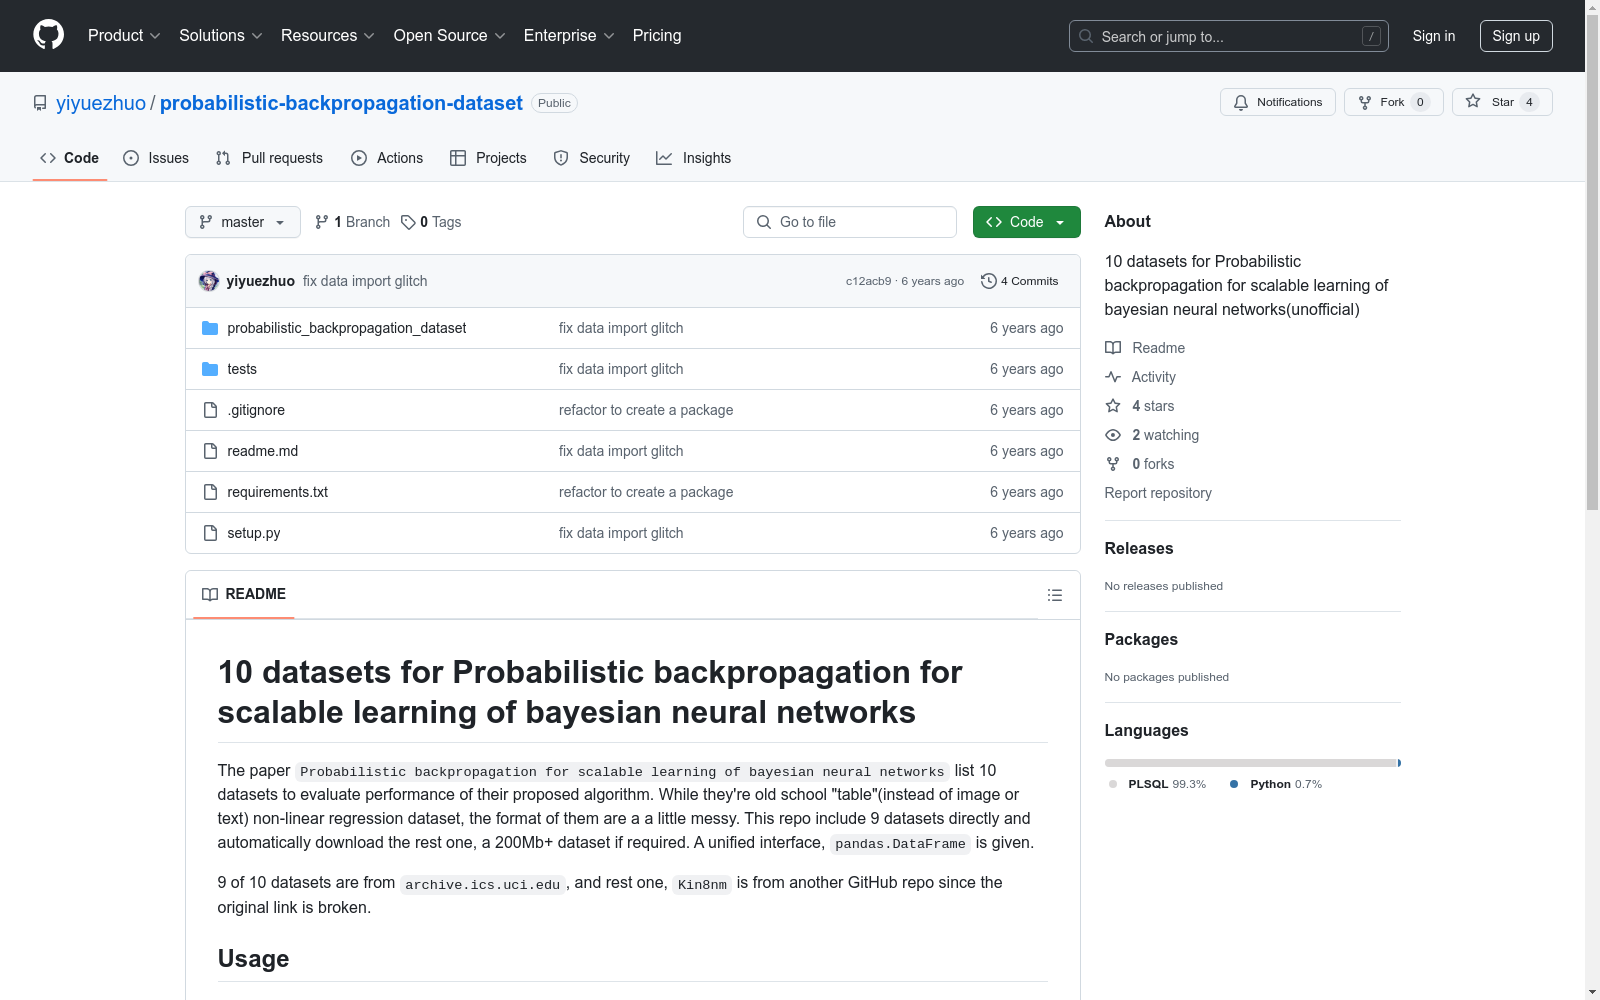This screenshot has height=1000, width=1600.
Task: Open the yiyuezhuo owner profile link
Action: [101, 103]
